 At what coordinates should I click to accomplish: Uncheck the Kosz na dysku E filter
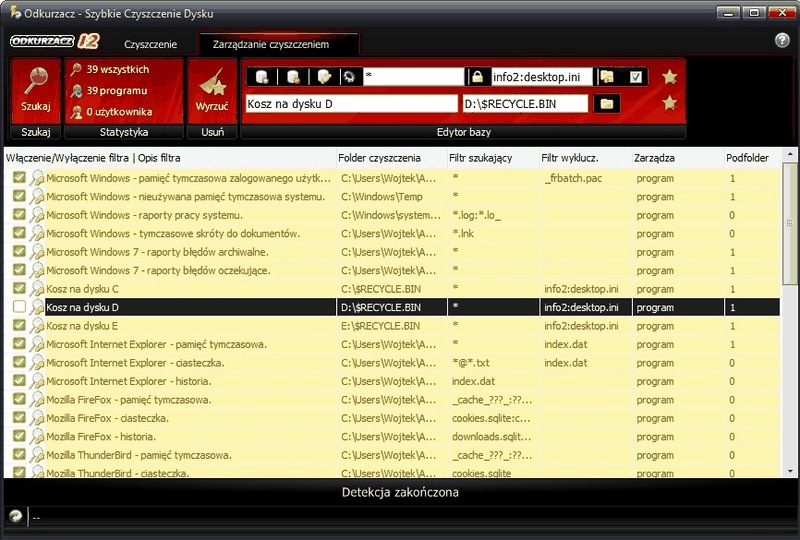coord(19,325)
